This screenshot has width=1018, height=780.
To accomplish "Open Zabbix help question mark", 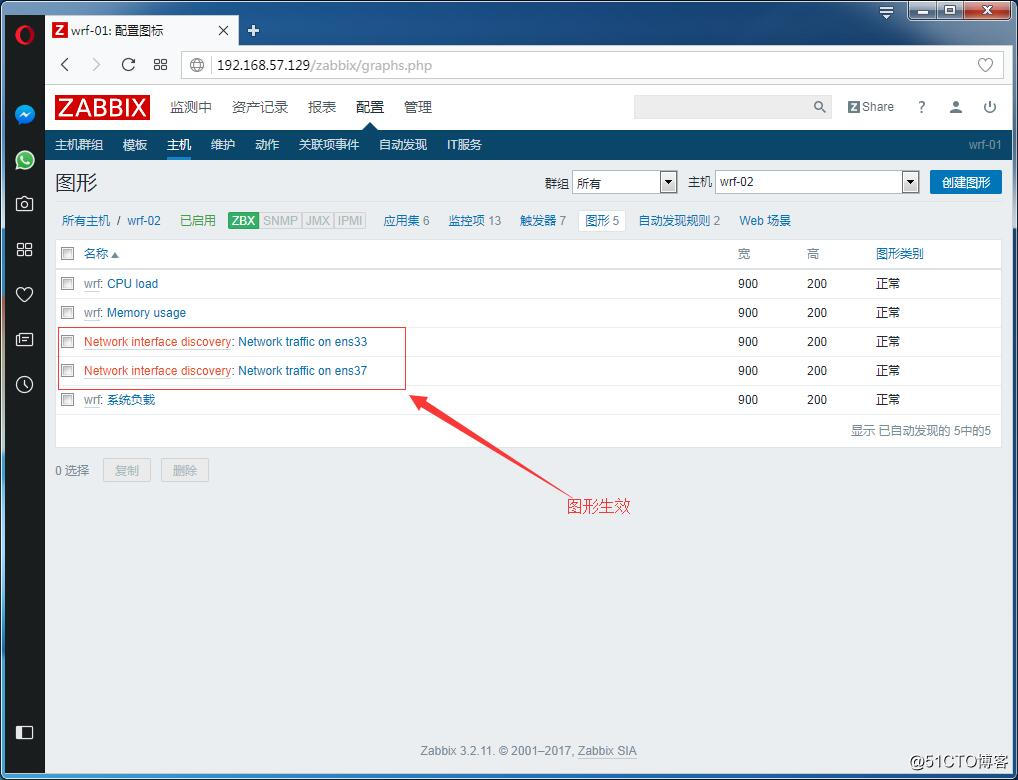I will coord(921,107).
